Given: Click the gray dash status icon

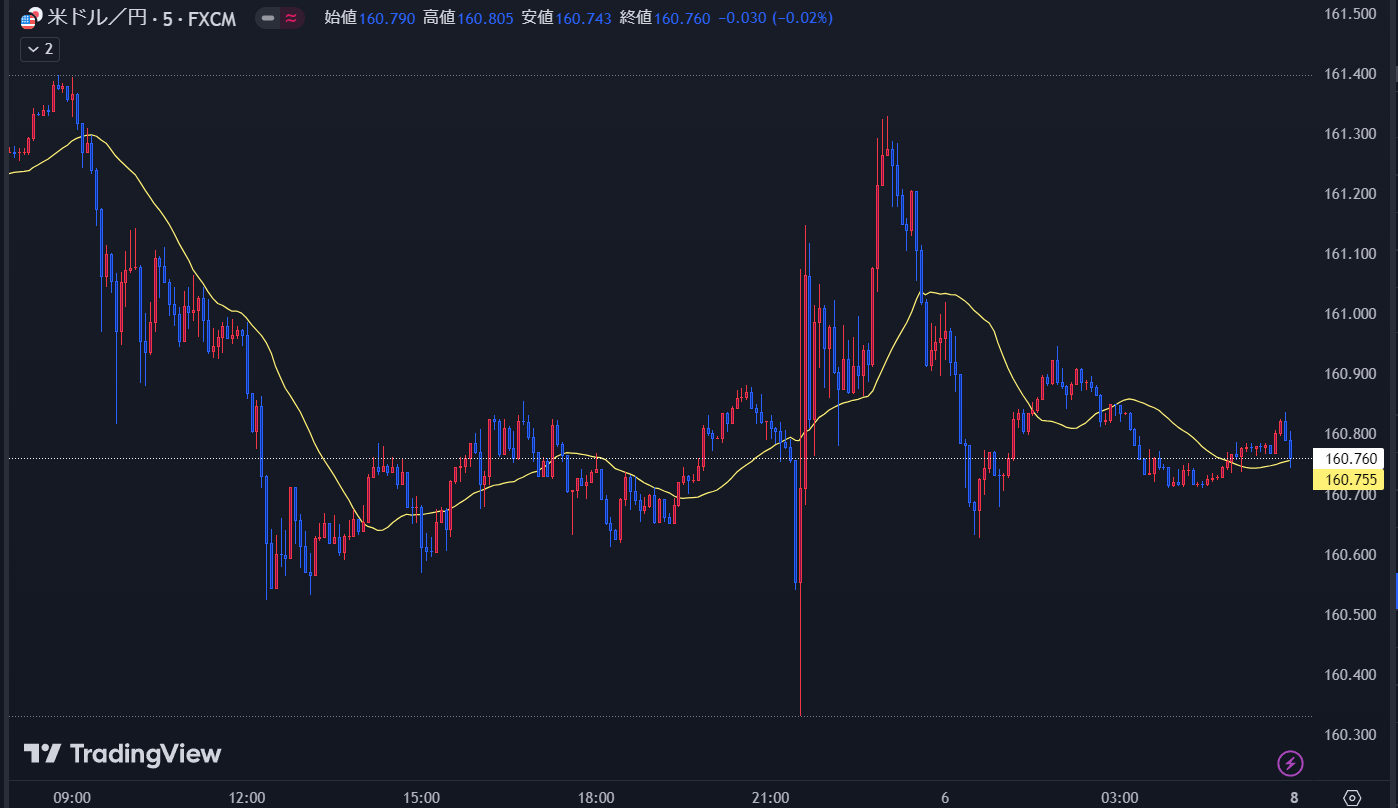Looking at the screenshot, I should pos(268,18).
